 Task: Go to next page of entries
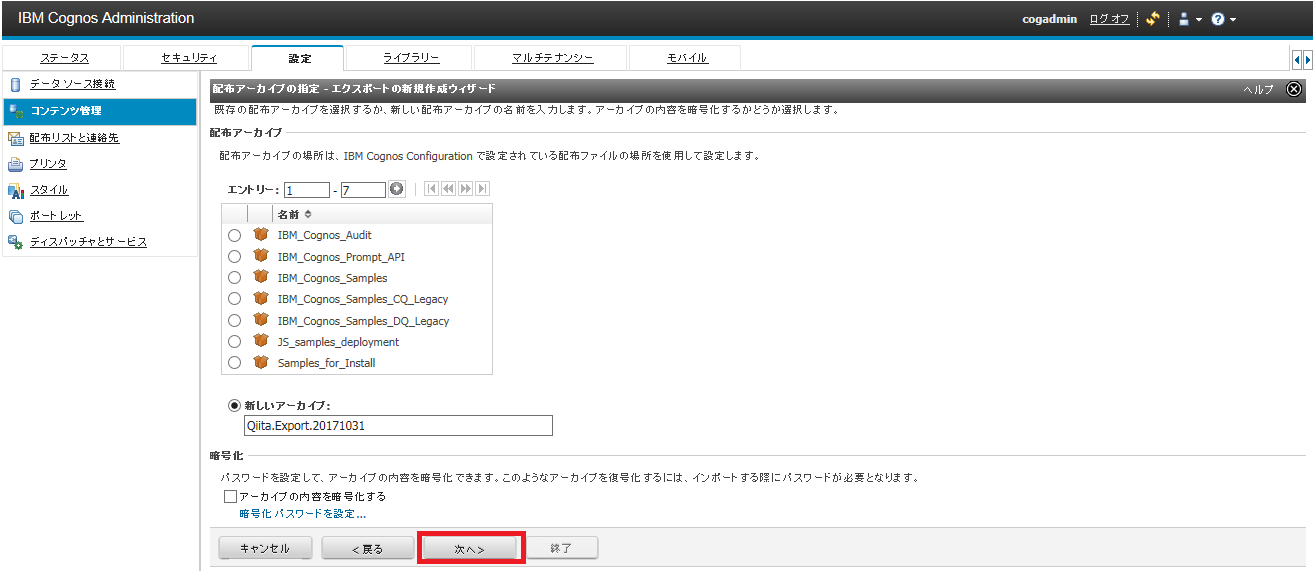[465, 188]
